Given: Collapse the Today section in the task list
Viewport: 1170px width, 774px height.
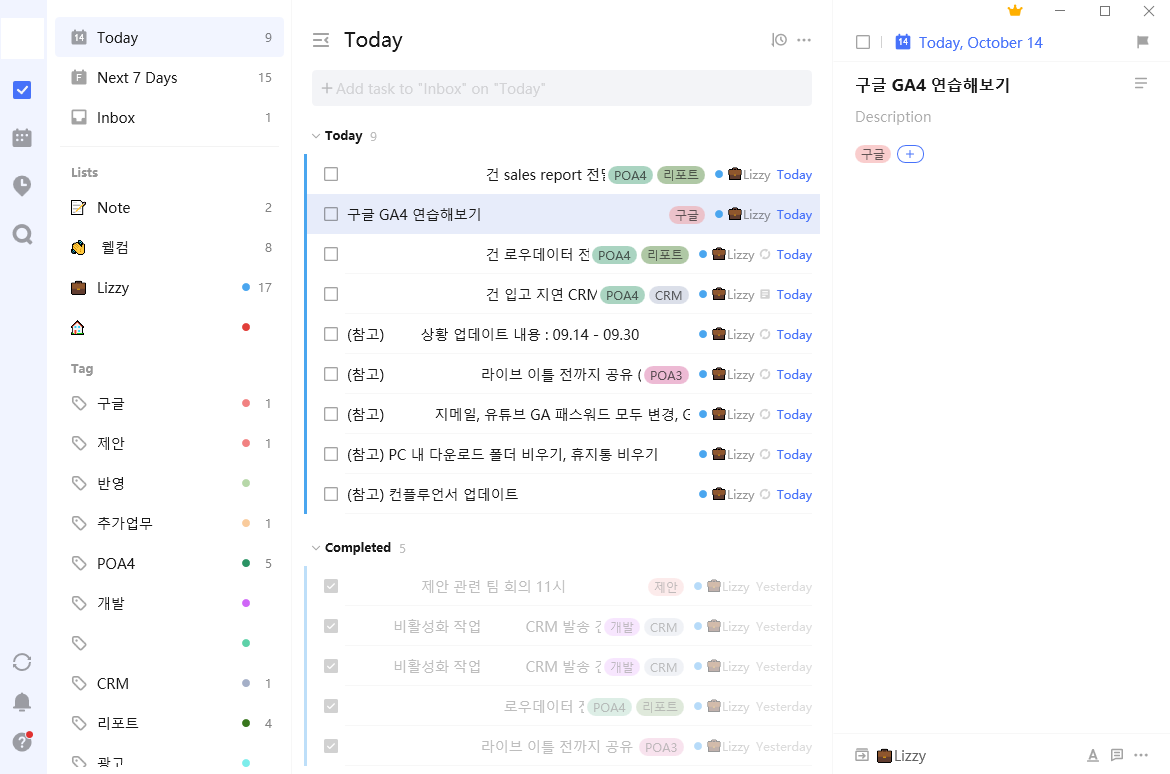Looking at the screenshot, I should (x=316, y=135).
